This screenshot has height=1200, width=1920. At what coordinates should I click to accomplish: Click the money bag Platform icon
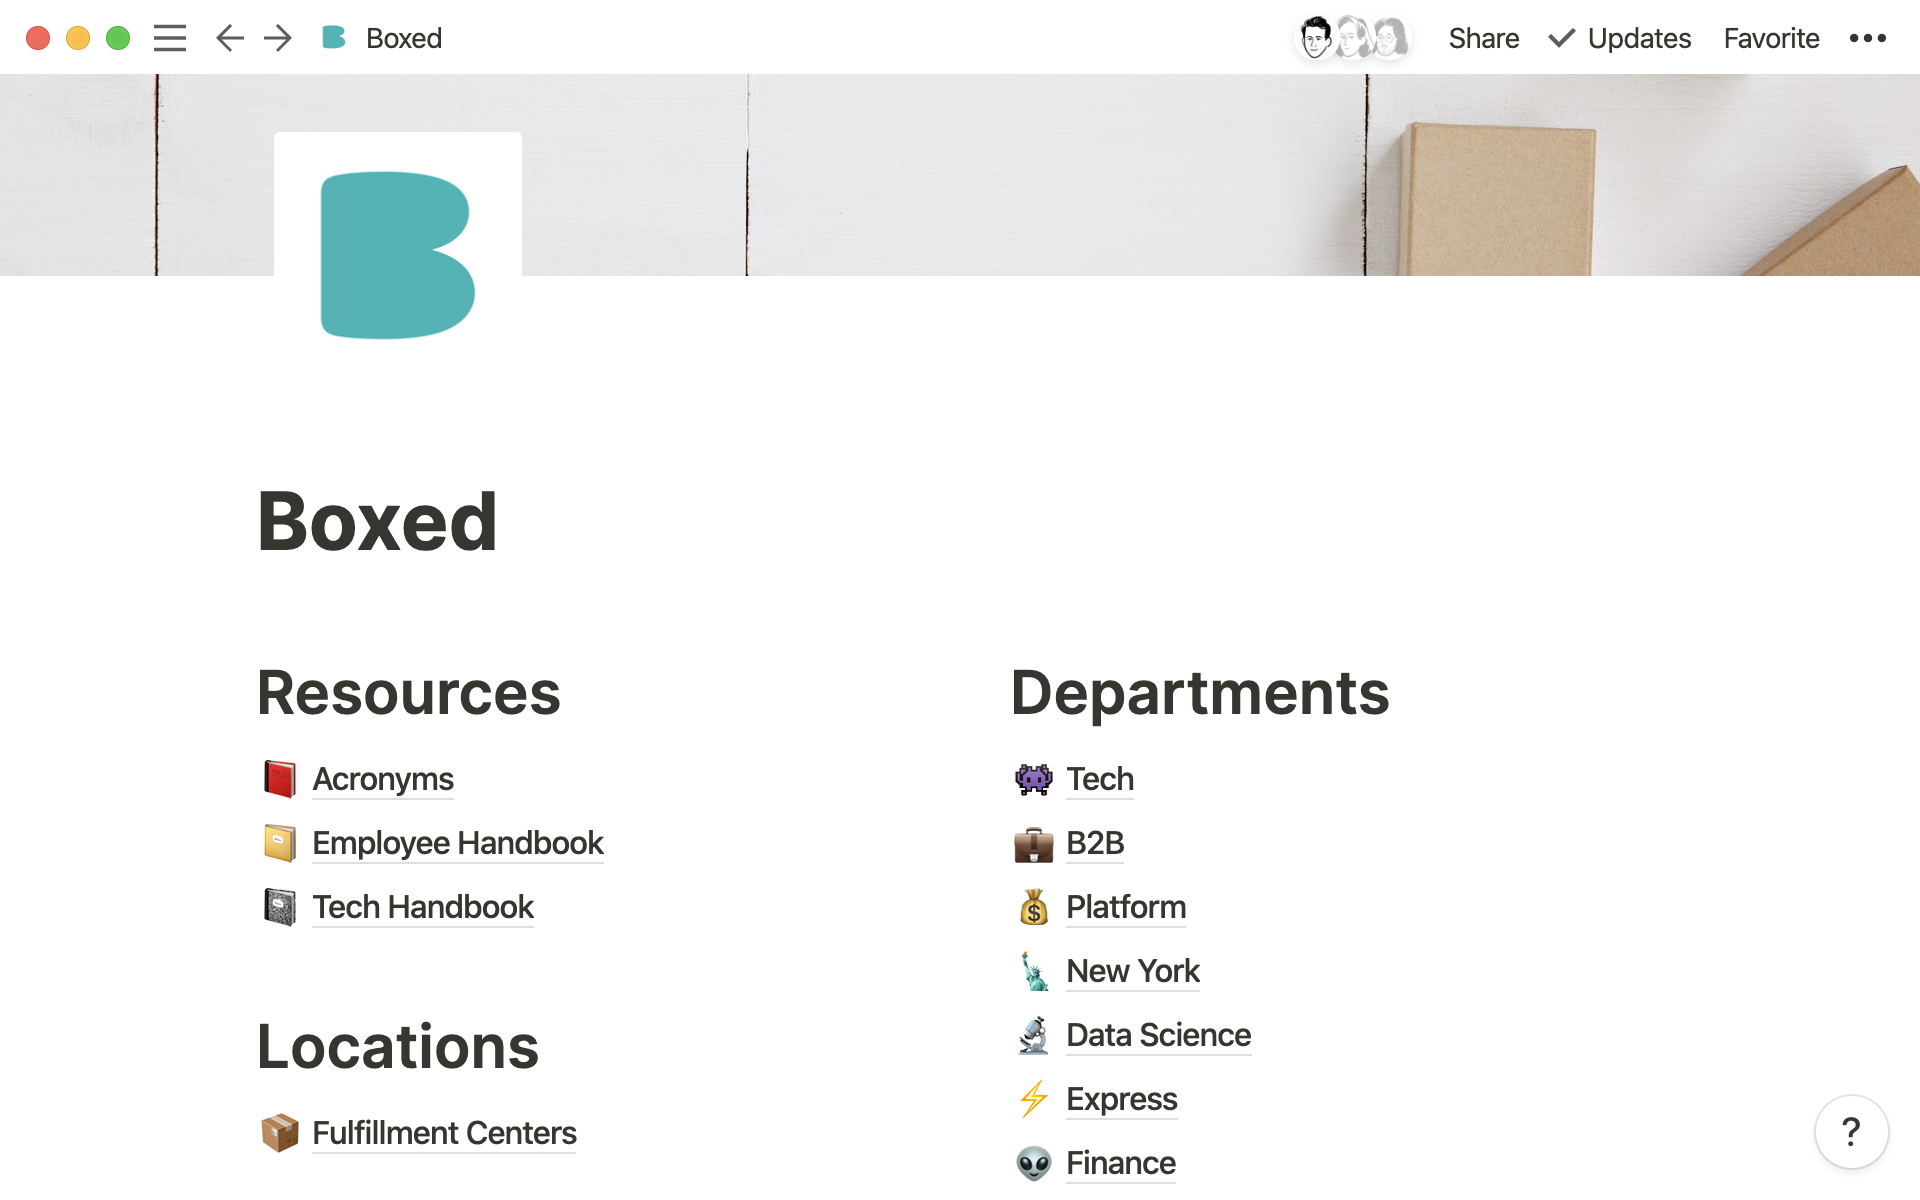point(1033,907)
